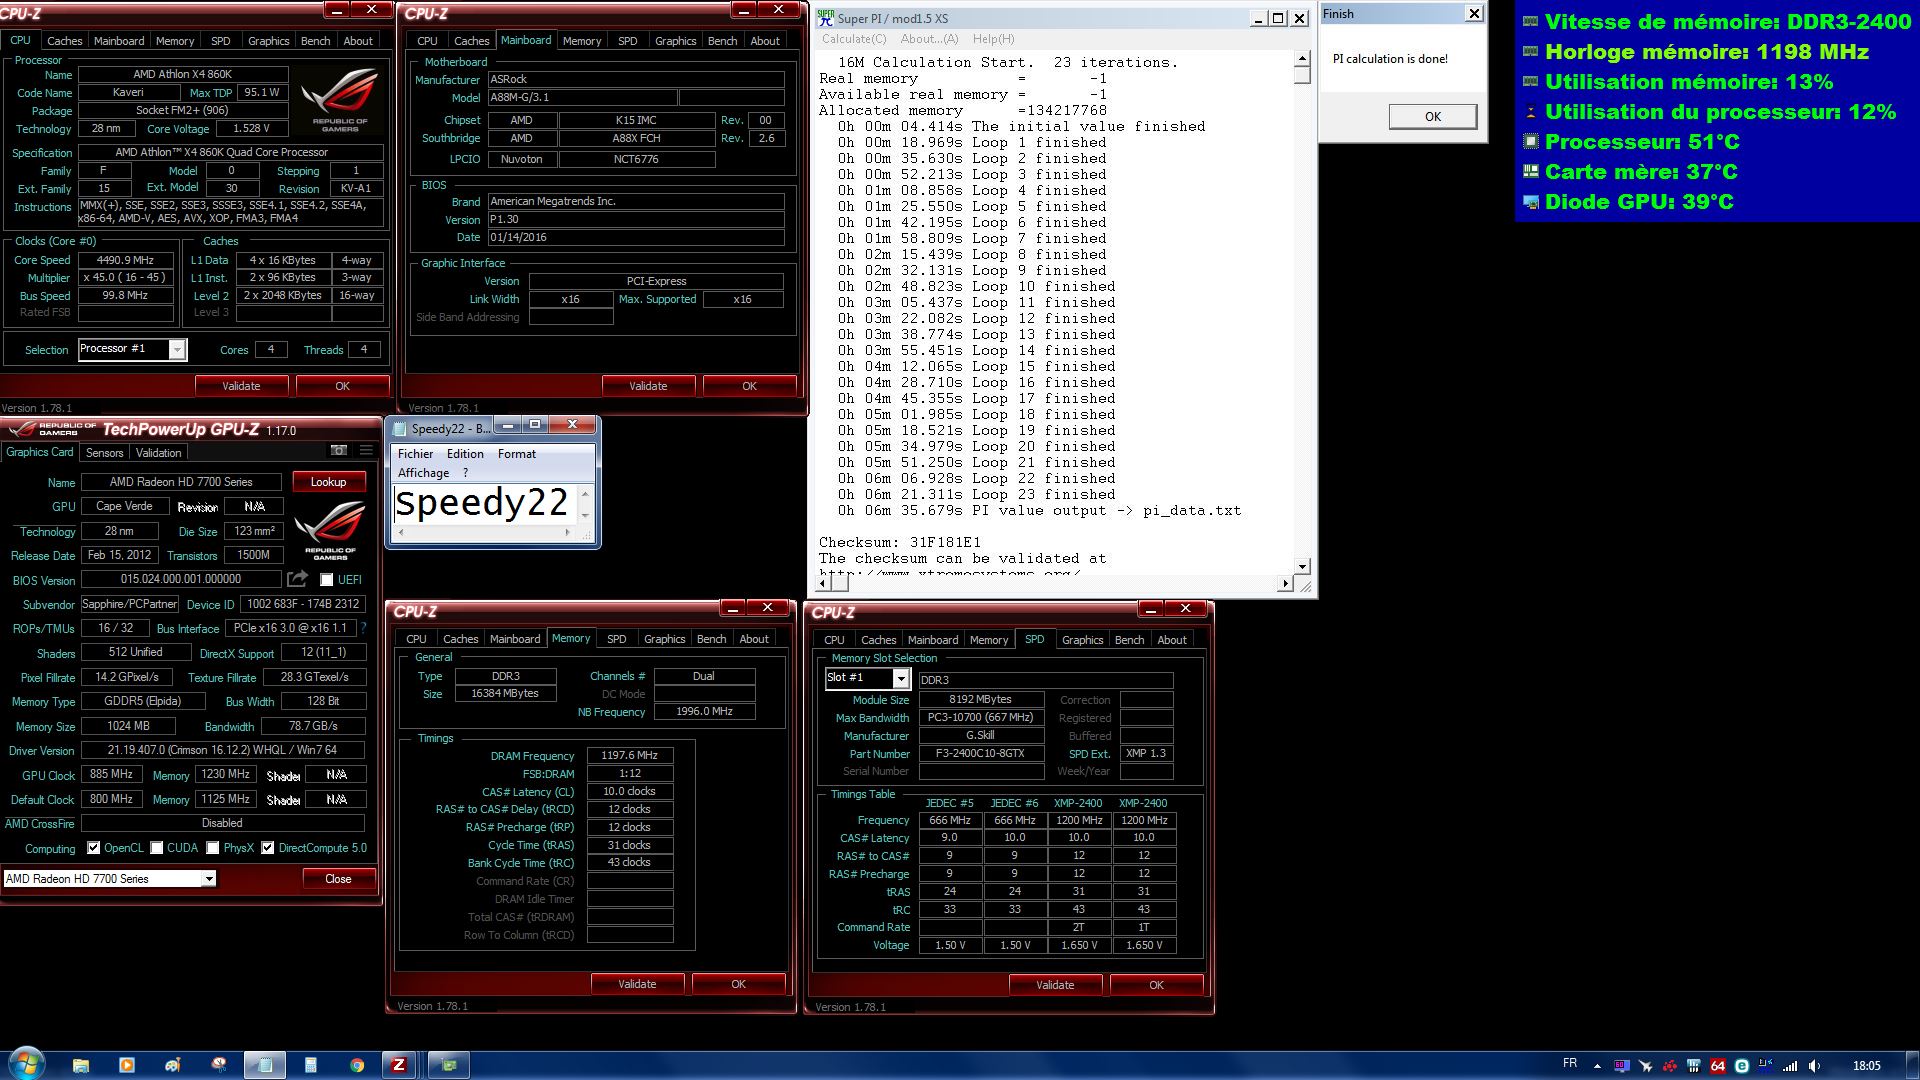This screenshot has height=1080, width=1920.
Task: Open the Windows Start orb
Action: click(x=27, y=1064)
